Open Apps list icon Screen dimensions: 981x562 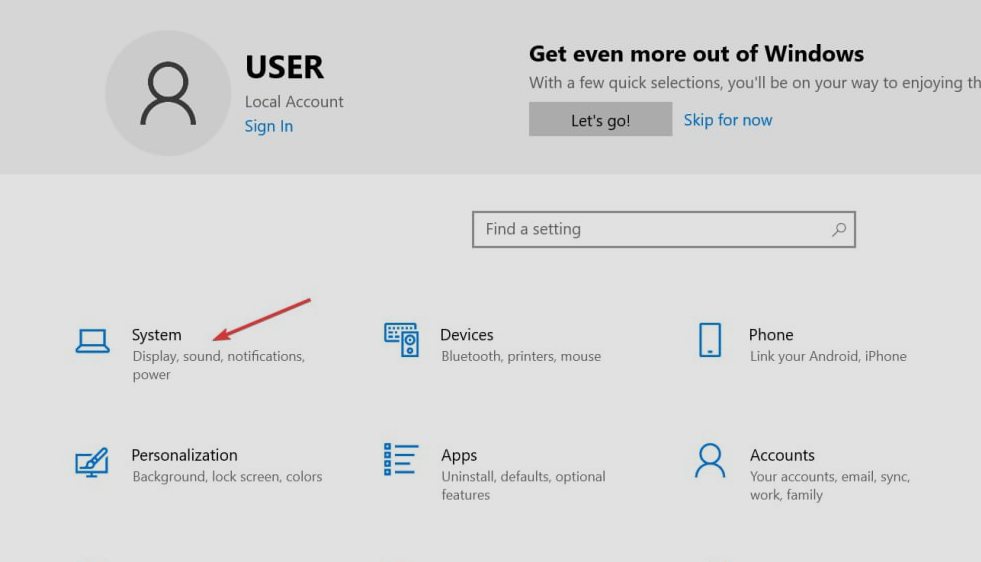click(400, 459)
